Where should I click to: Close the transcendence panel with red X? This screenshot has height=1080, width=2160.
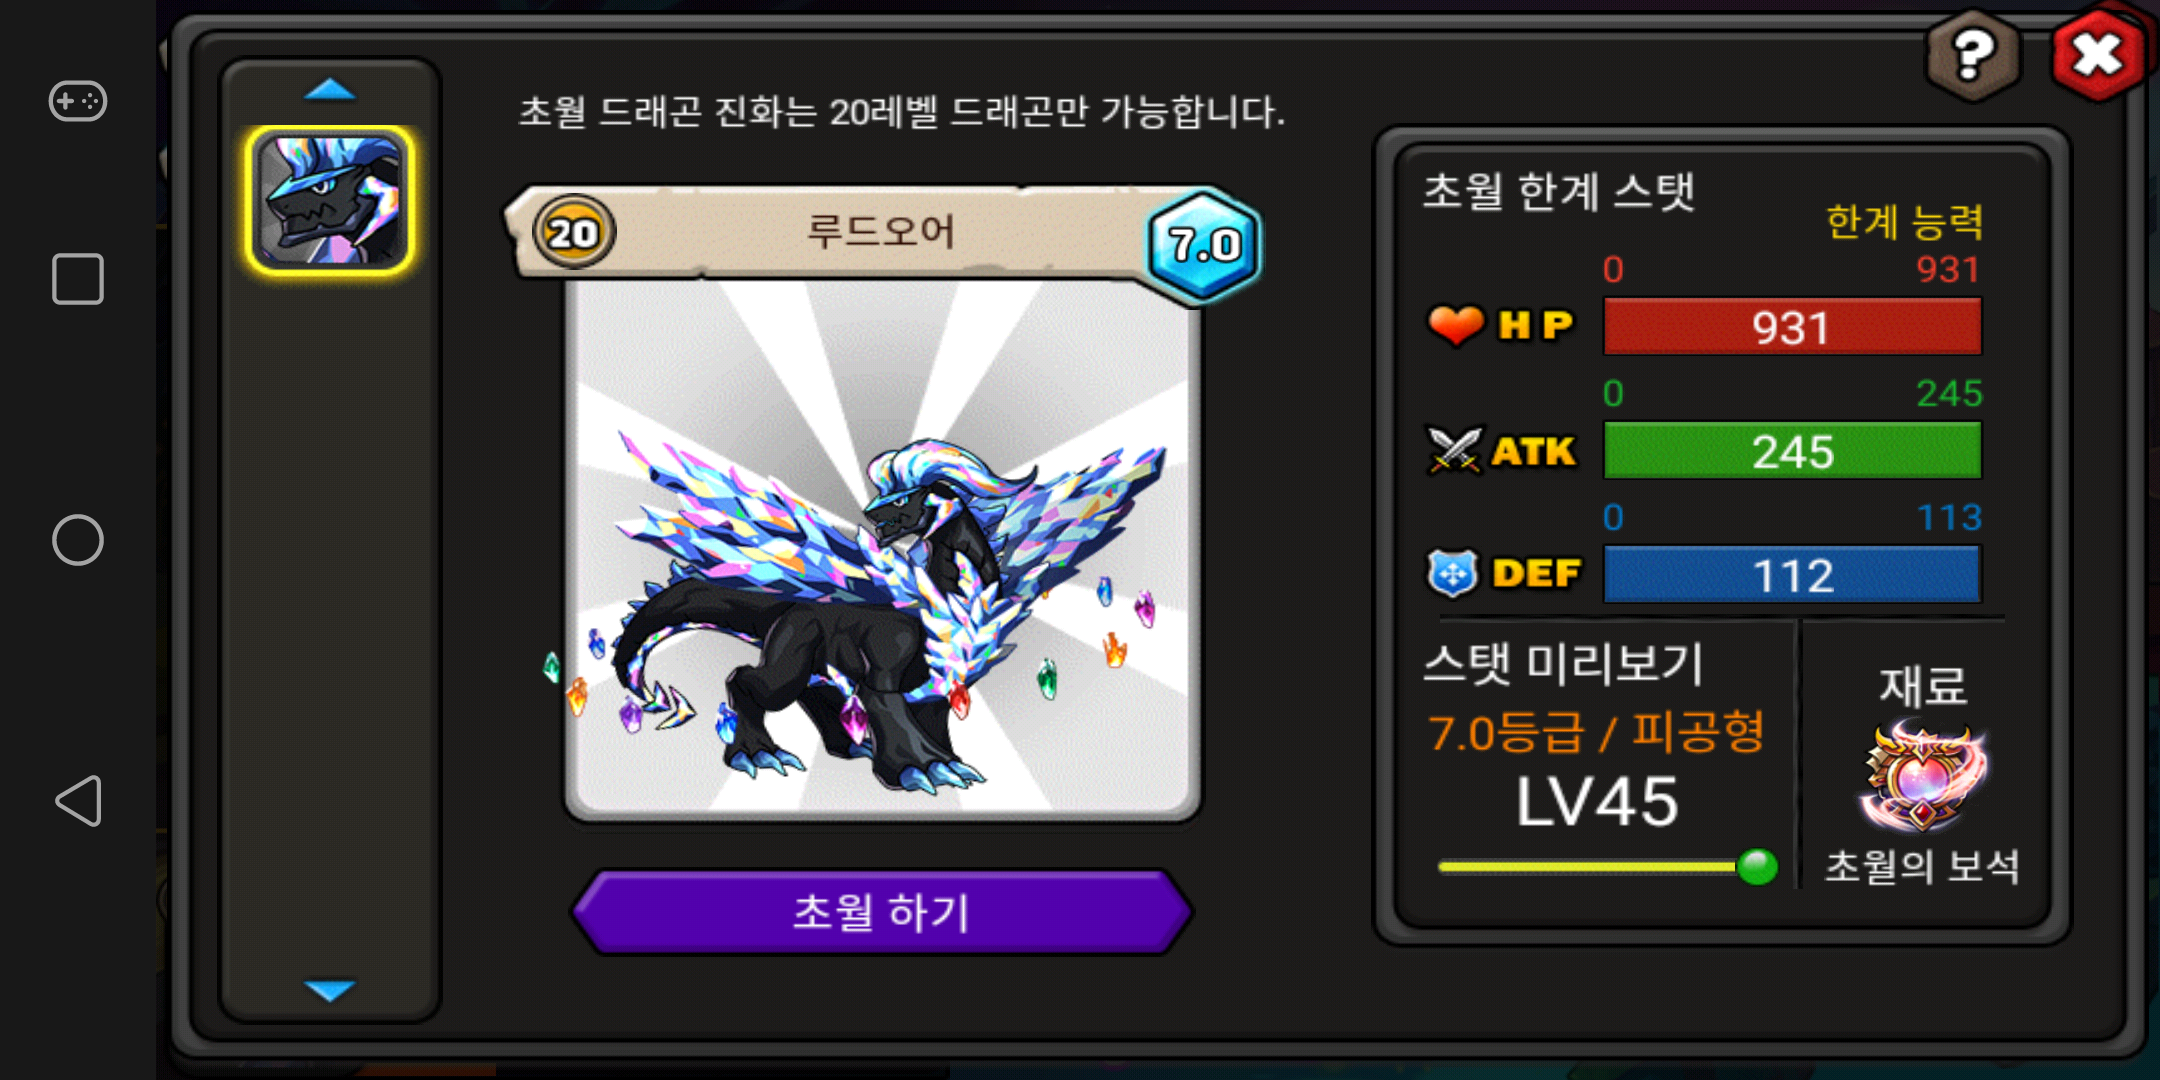[2098, 54]
